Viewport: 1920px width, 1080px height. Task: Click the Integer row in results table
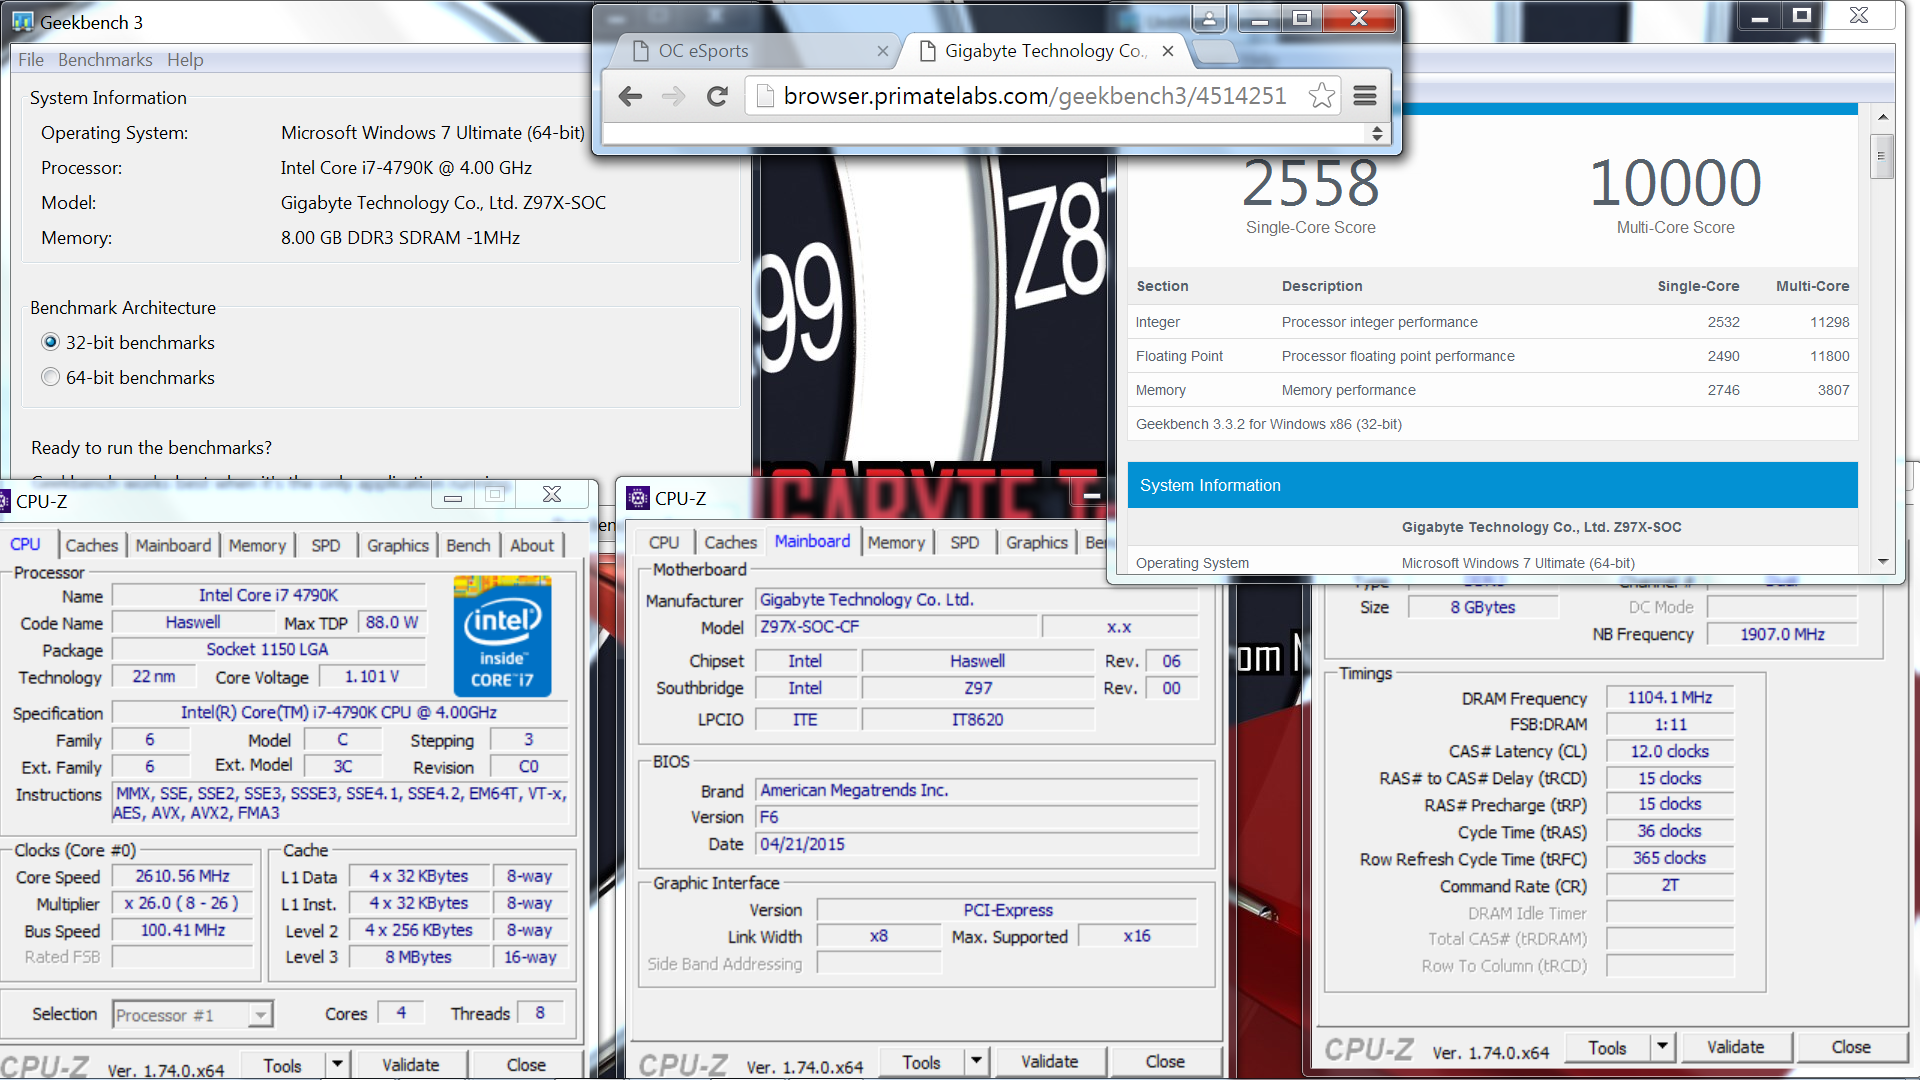pos(1492,322)
